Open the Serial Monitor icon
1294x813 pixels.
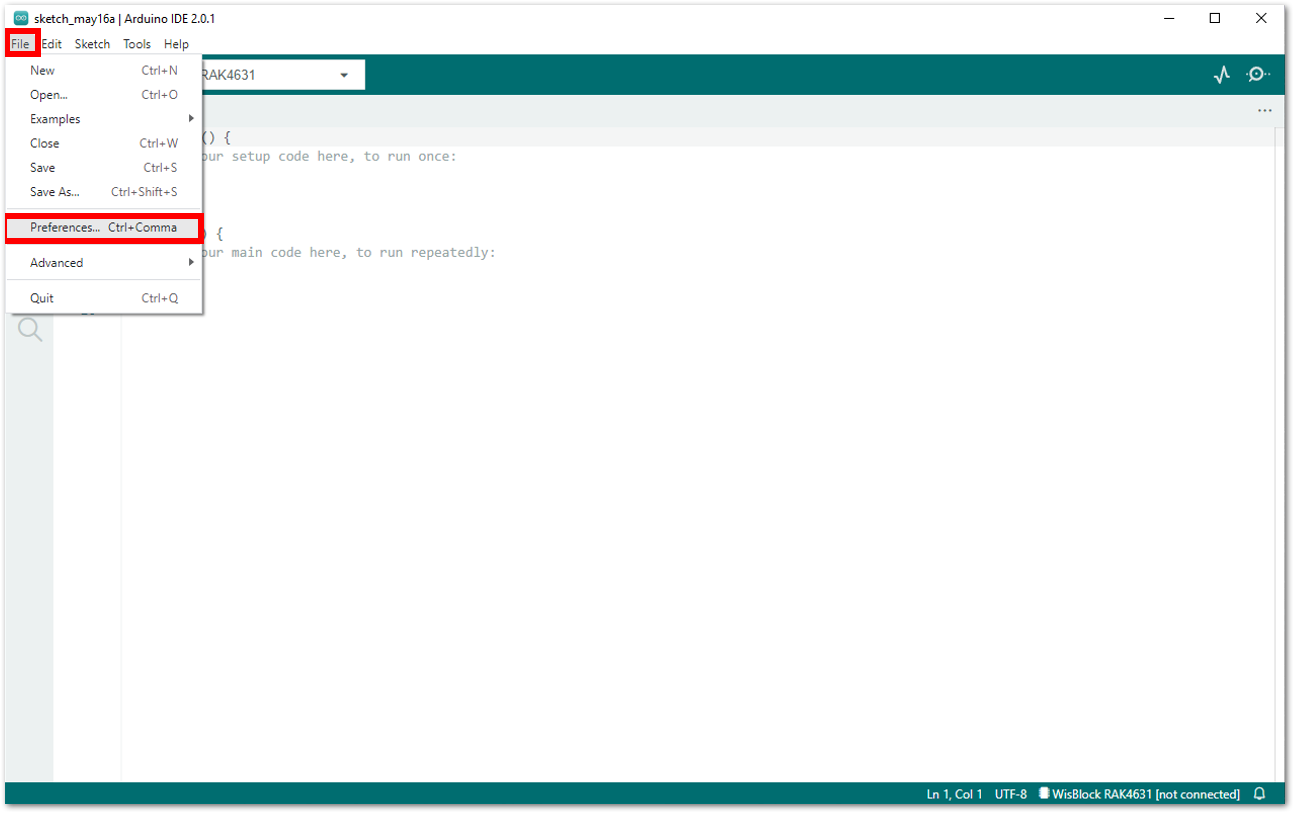point(1258,75)
